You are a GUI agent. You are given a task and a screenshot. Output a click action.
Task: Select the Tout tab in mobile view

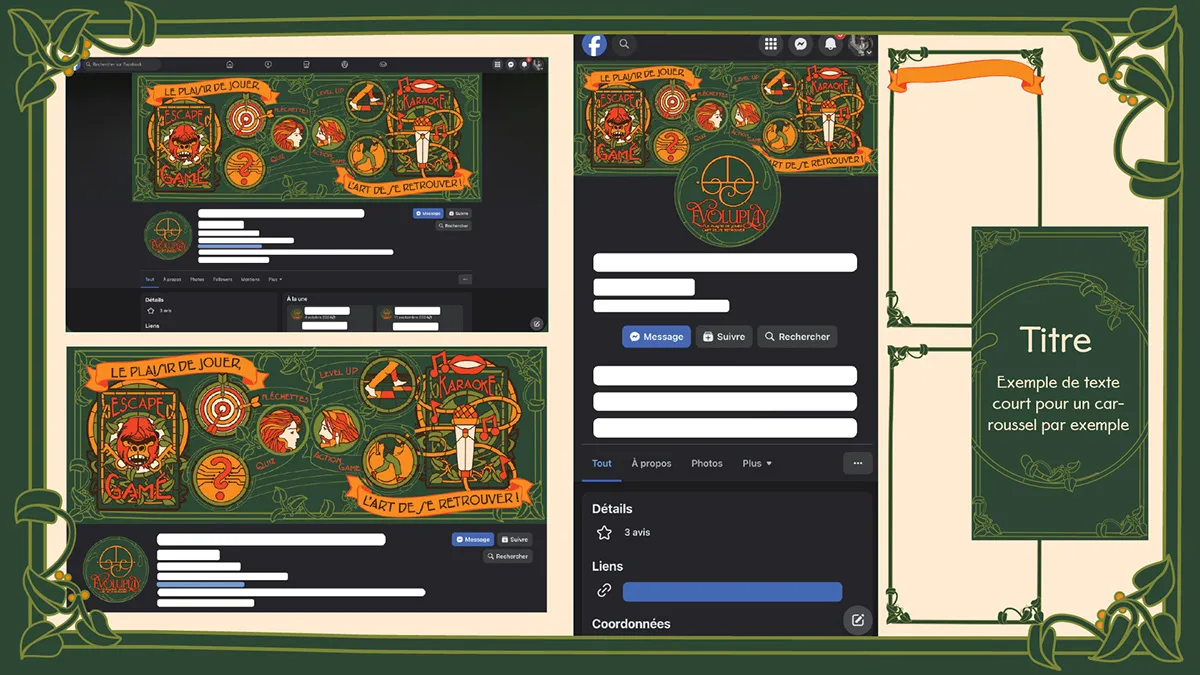click(x=602, y=463)
